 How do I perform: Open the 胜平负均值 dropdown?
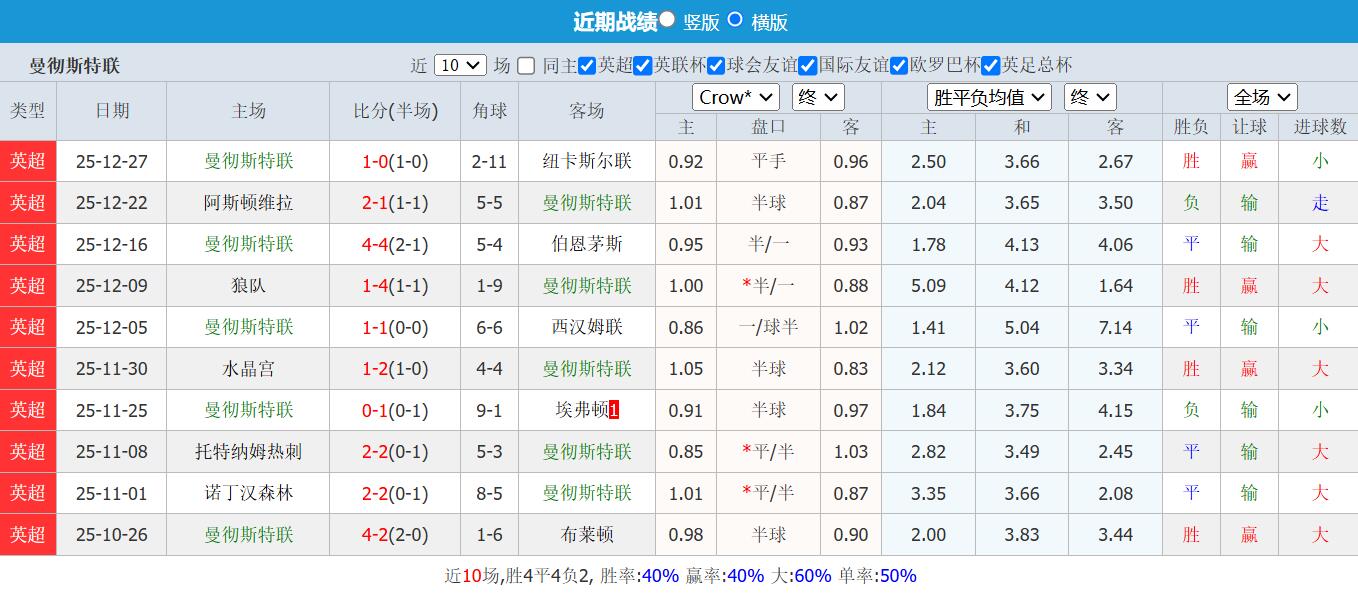click(x=989, y=97)
